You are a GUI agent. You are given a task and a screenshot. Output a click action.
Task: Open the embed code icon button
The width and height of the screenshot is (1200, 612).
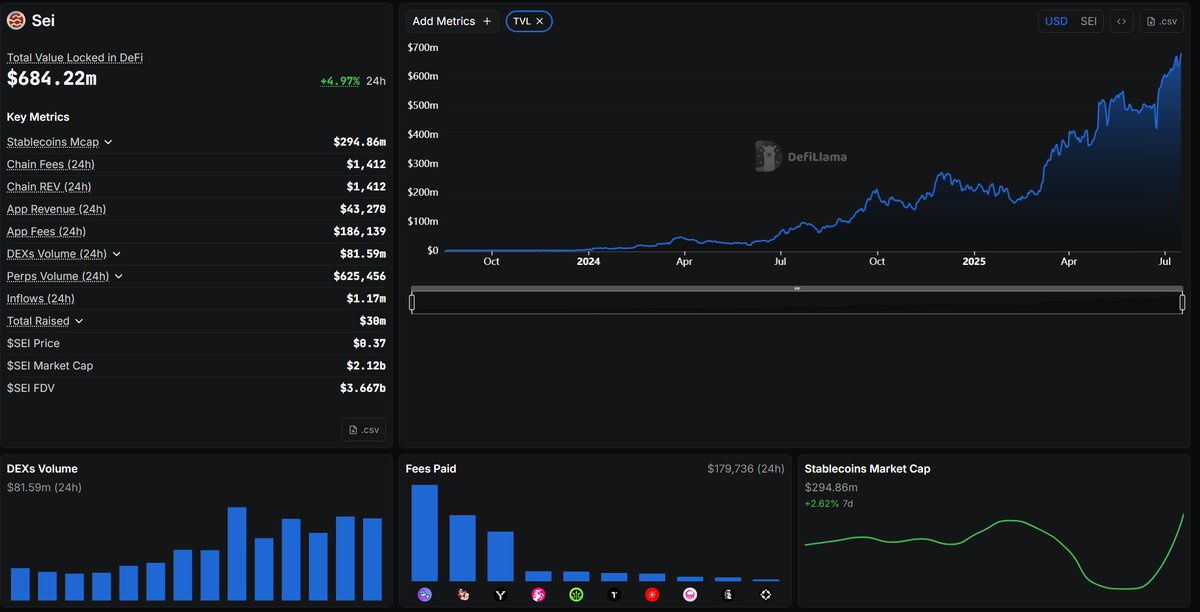1121,21
